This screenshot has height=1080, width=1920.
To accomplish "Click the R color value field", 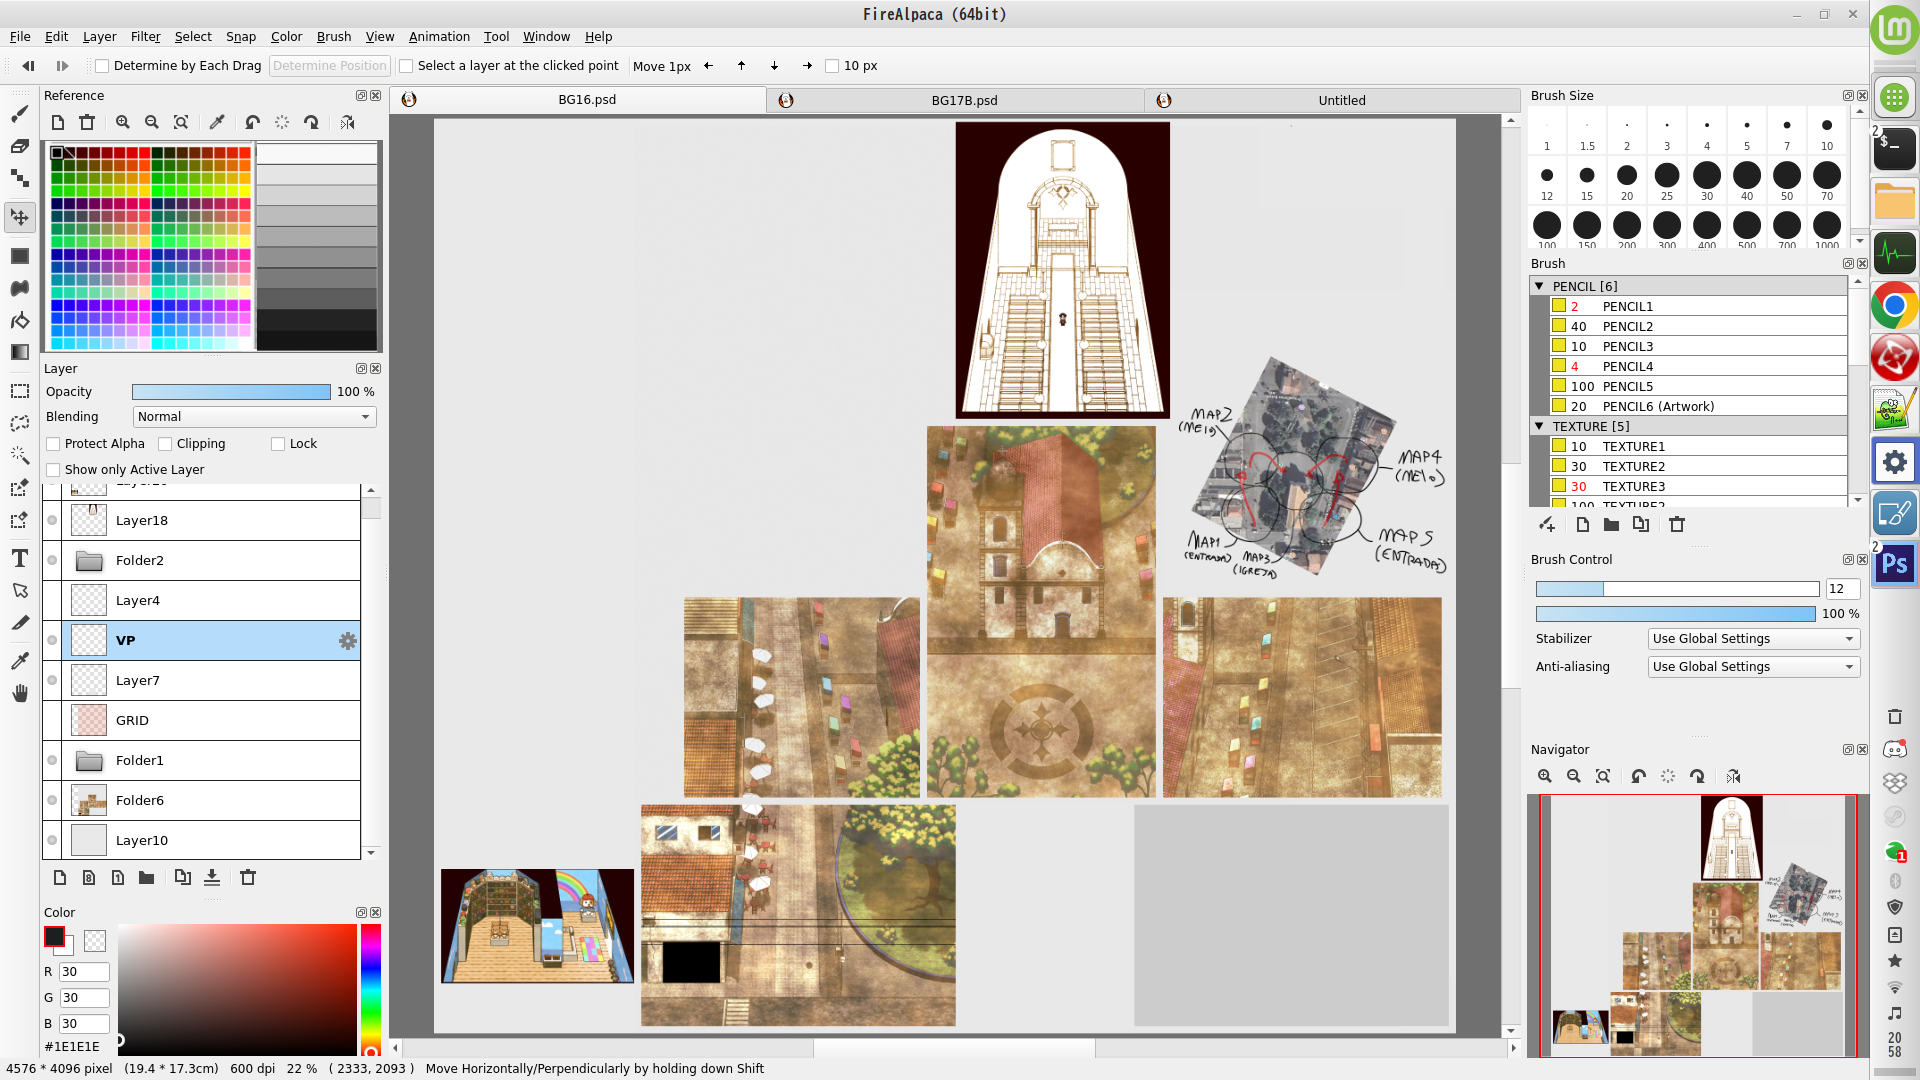I will pos(84,972).
